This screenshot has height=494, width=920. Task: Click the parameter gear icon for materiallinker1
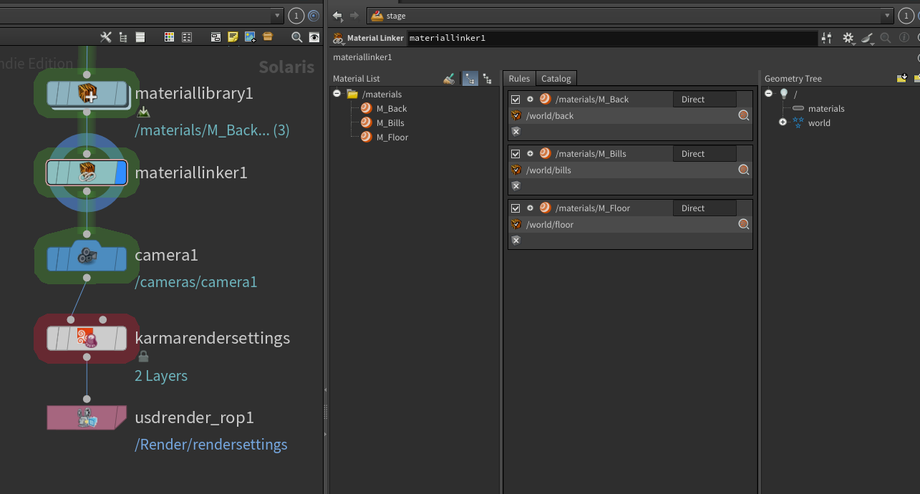point(848,38)
